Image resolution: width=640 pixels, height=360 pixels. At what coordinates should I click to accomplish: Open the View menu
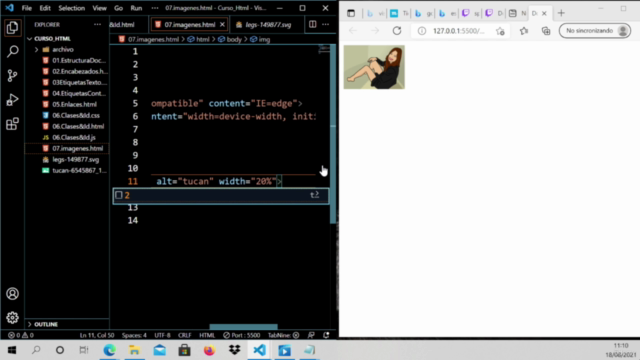99,8
